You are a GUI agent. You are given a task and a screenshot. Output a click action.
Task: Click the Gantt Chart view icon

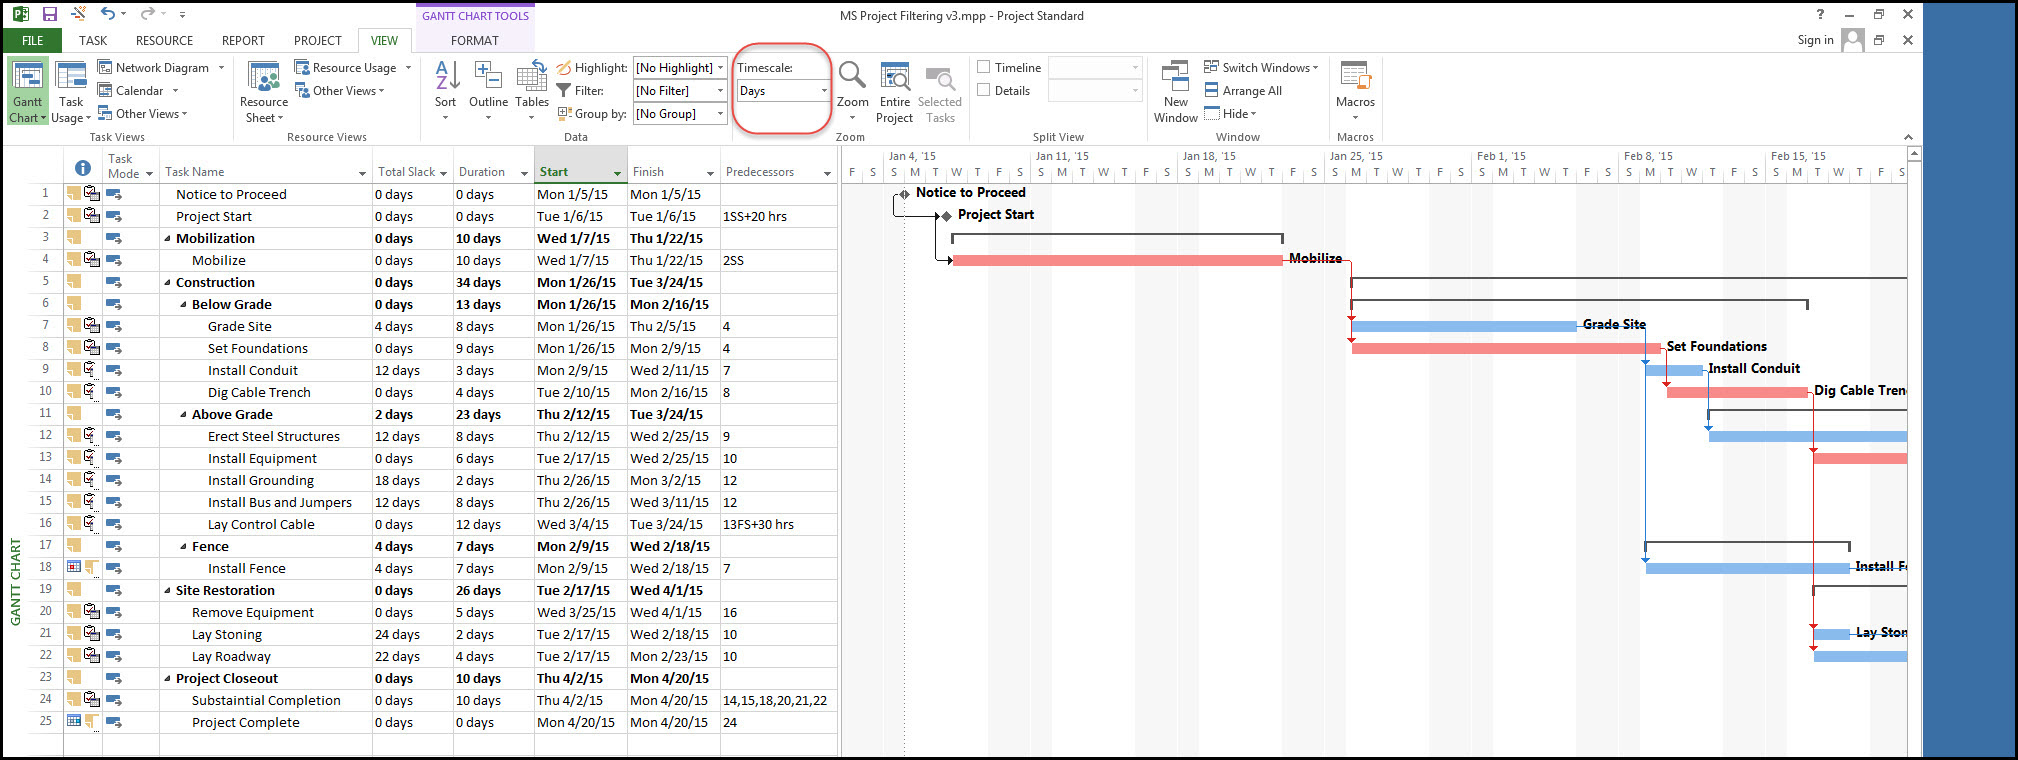coord(28,78)
